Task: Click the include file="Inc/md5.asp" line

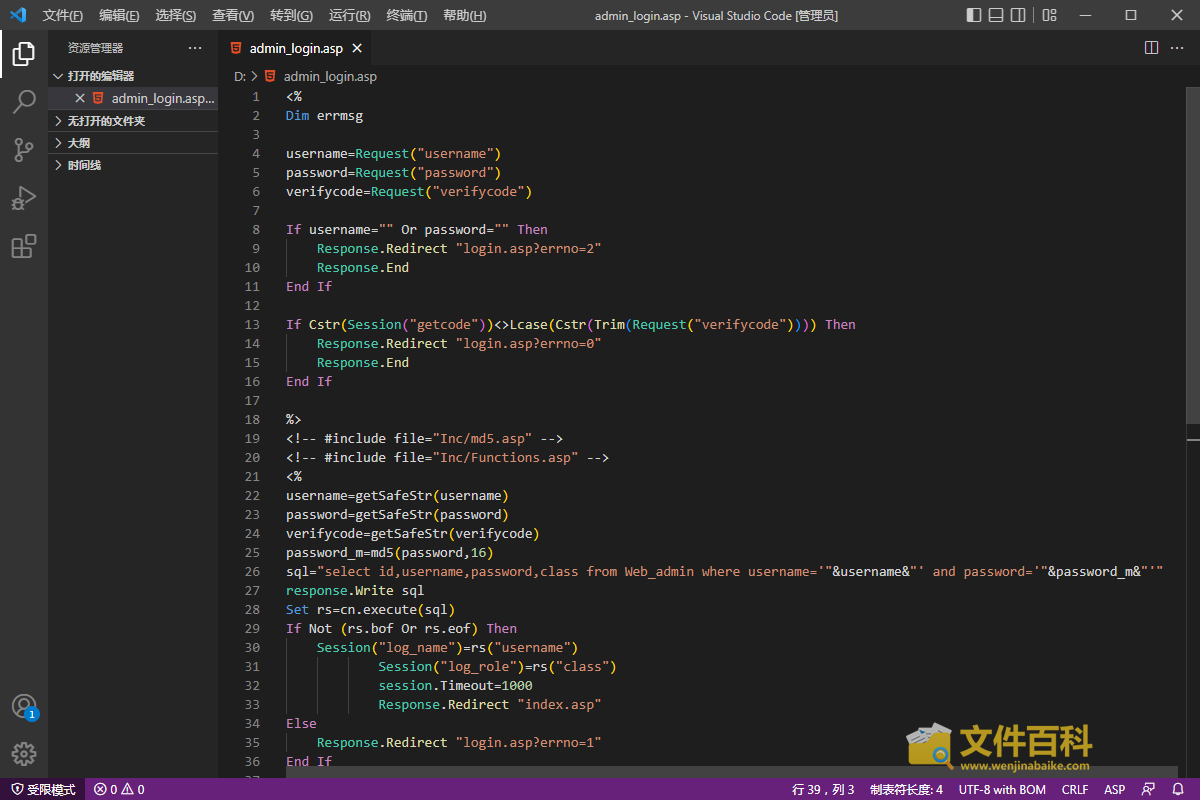Action: pyautogui.click(x=425, y=438)
